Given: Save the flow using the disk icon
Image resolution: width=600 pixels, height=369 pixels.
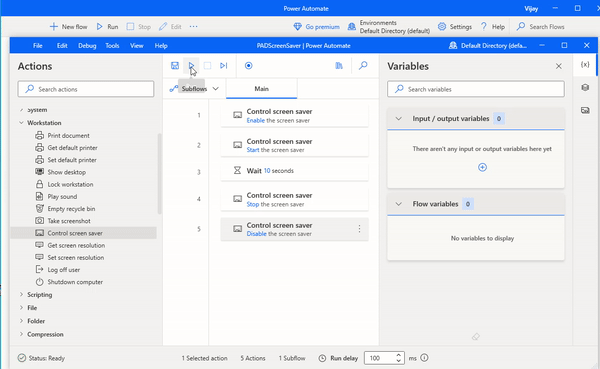Looking at the screenshot, I should 175,65.
